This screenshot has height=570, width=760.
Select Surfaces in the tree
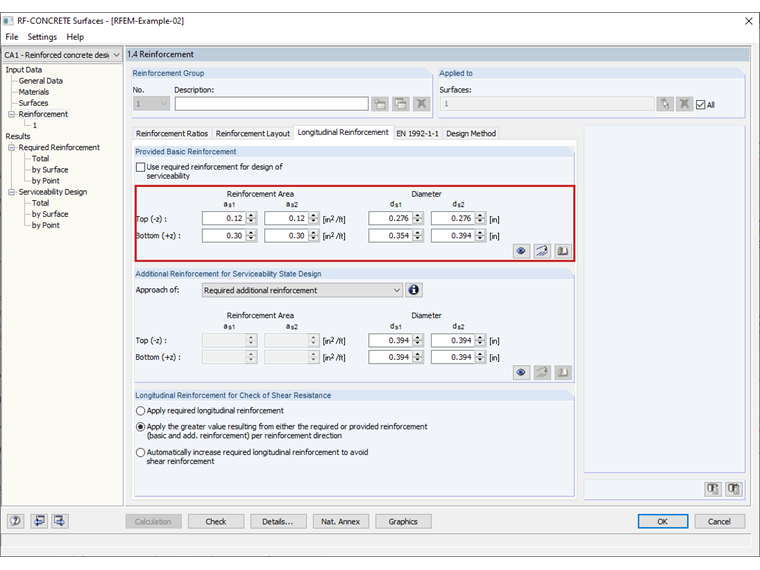(x=33, y=103)
